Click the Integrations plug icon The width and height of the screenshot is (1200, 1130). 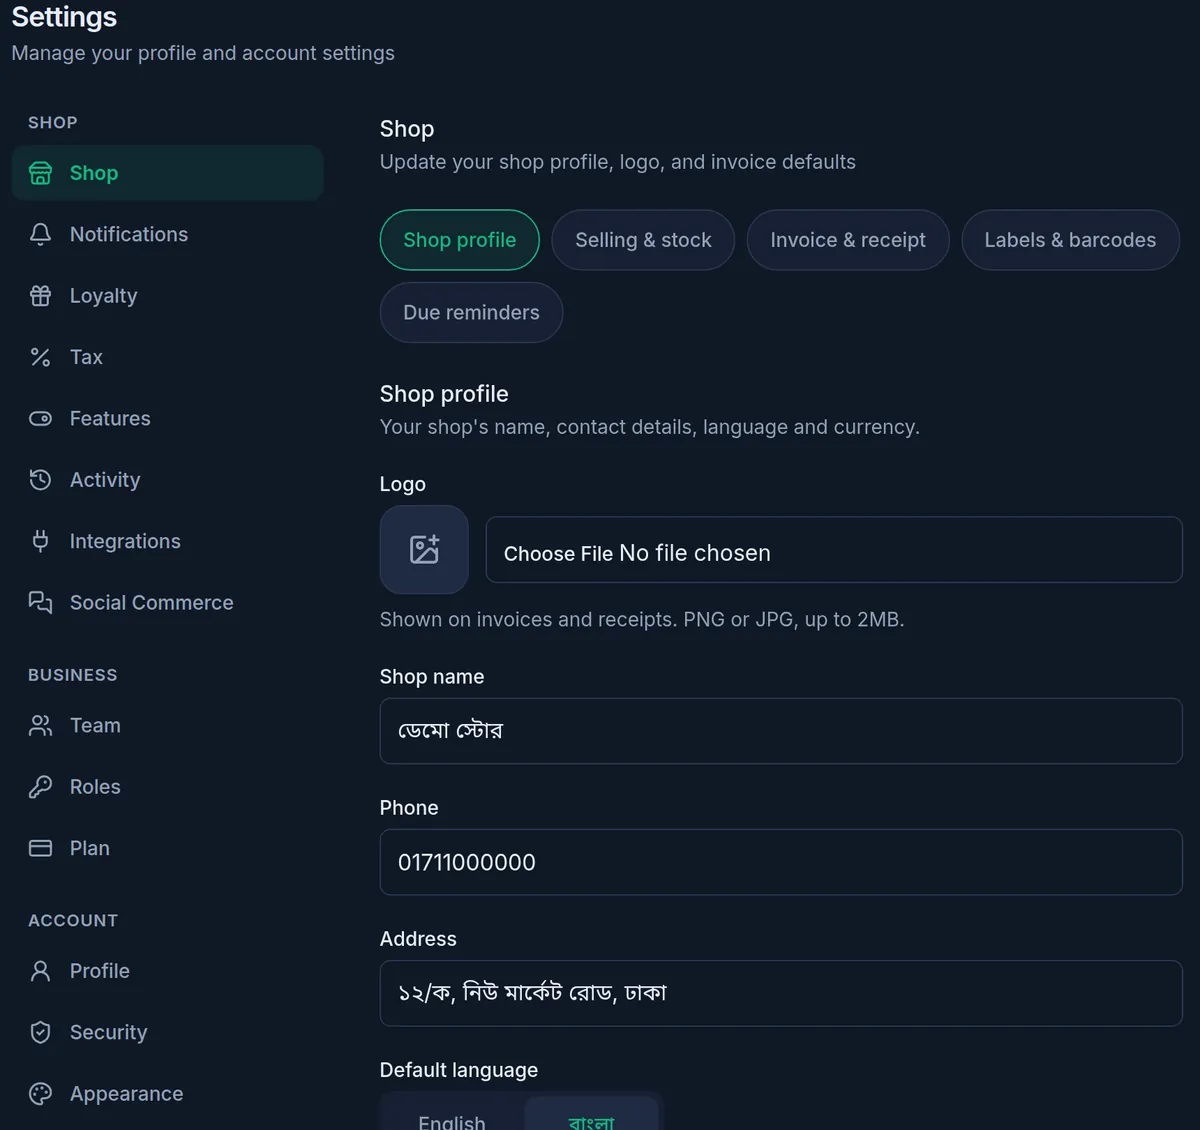(40, 541)
